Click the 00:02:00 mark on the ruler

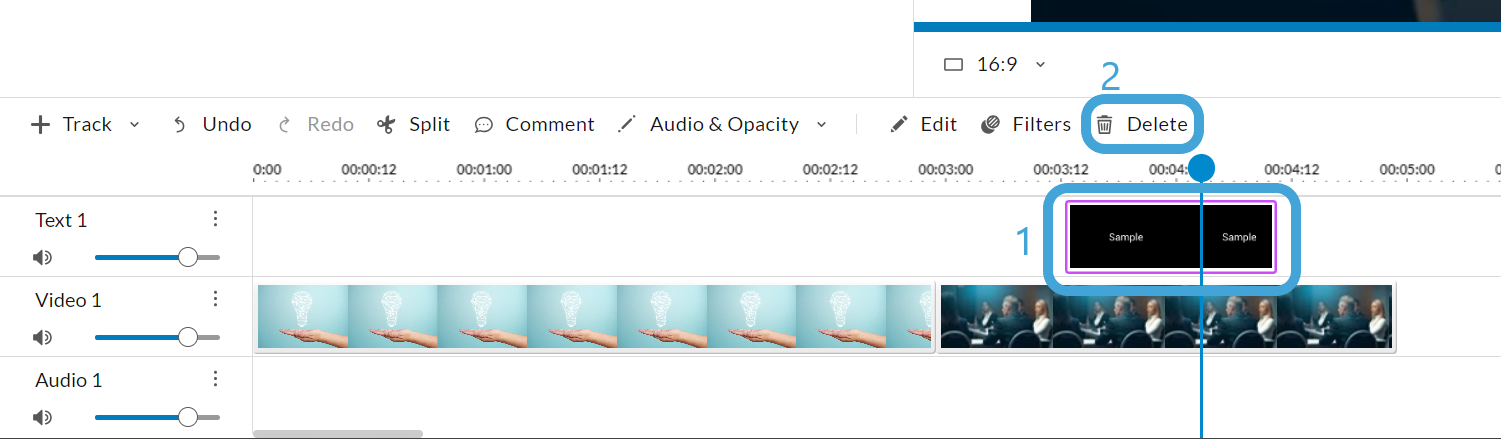[x=715, y=170]
